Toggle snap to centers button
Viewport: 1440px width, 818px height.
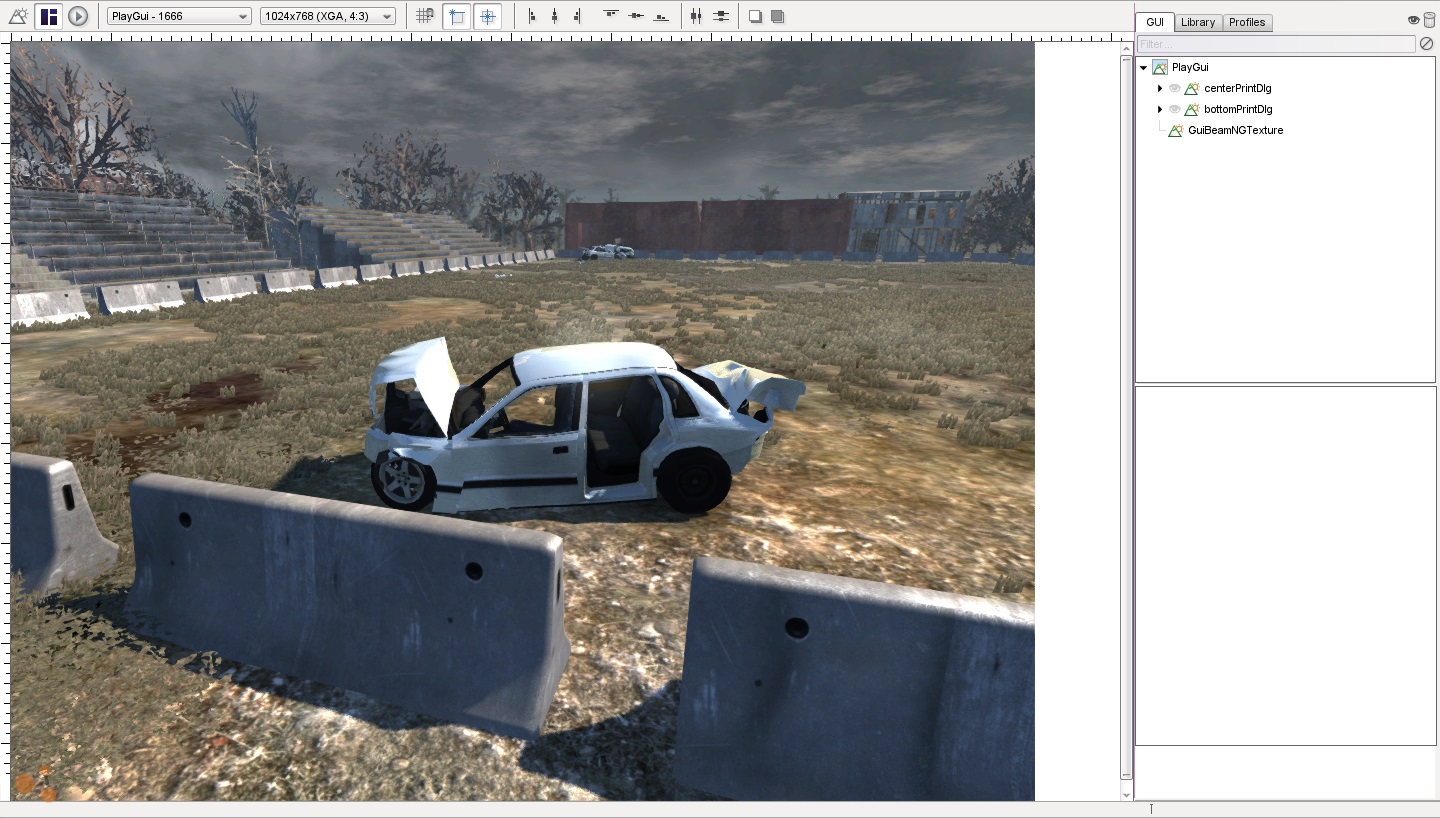pyautogui.click(x=488, y=16)
